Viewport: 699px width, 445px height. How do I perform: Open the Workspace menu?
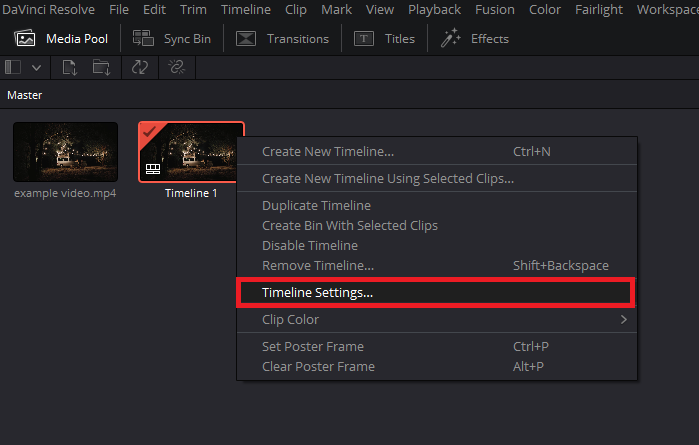point(667,9)
